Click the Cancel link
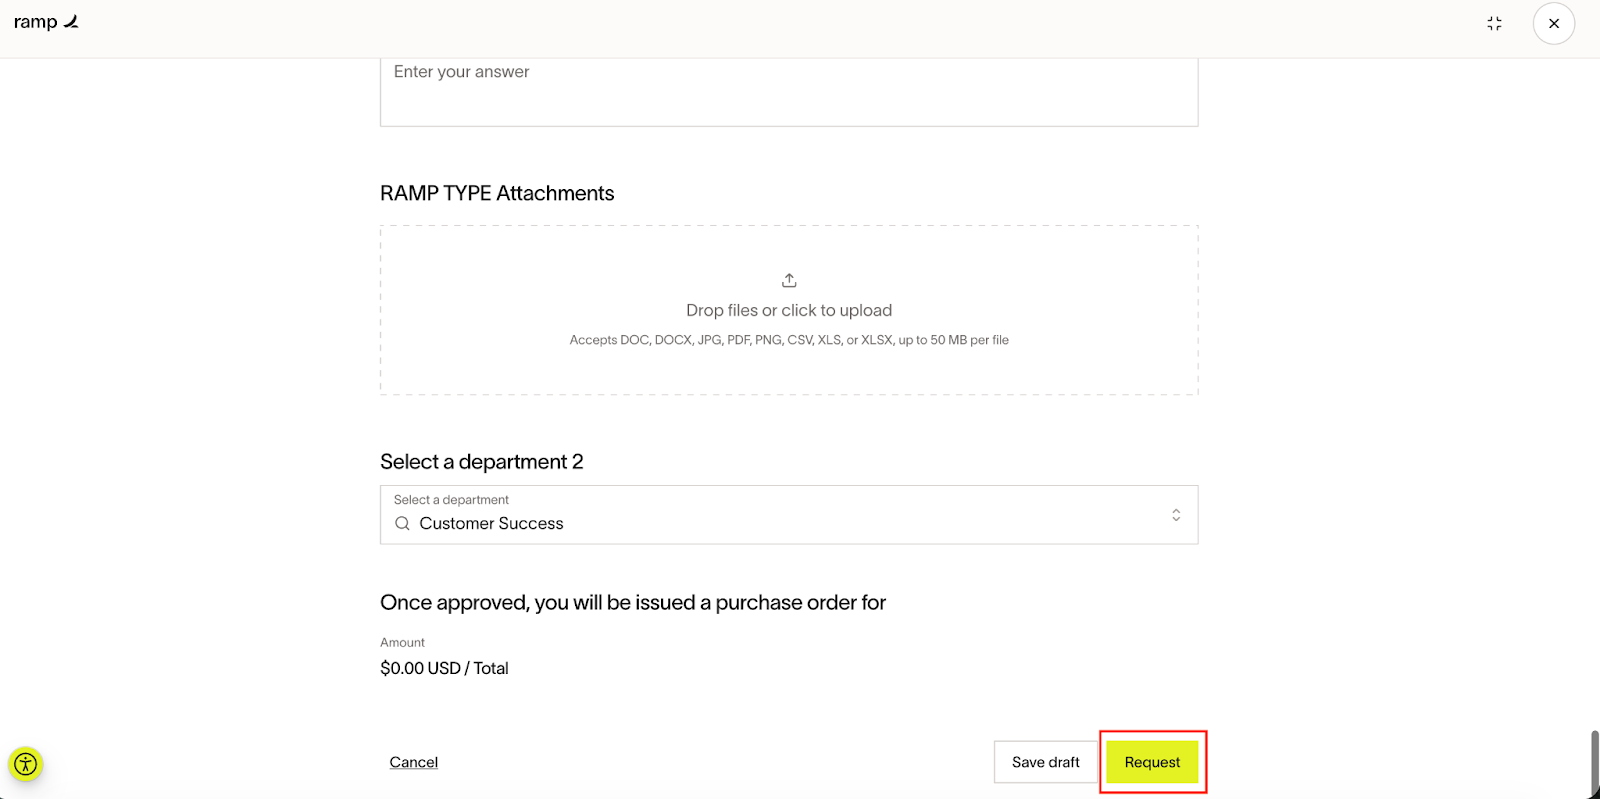The image size is (1600, 799). tap(413, 762)
